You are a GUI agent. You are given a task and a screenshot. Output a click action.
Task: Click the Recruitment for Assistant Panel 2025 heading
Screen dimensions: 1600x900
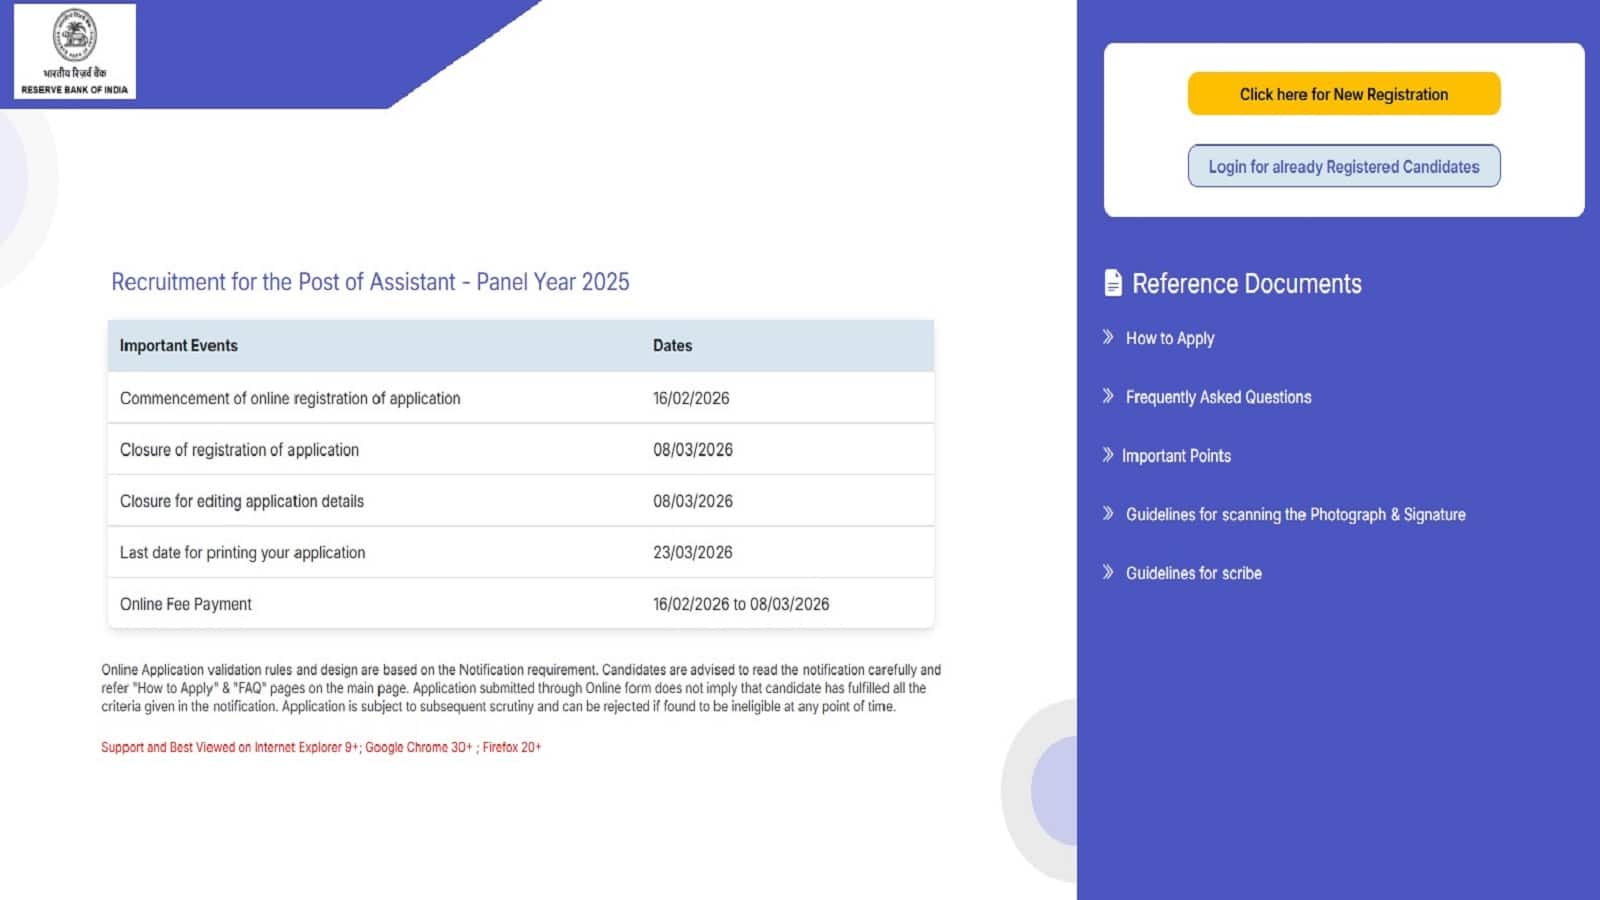pyautogui.click(x=370, y=282)
